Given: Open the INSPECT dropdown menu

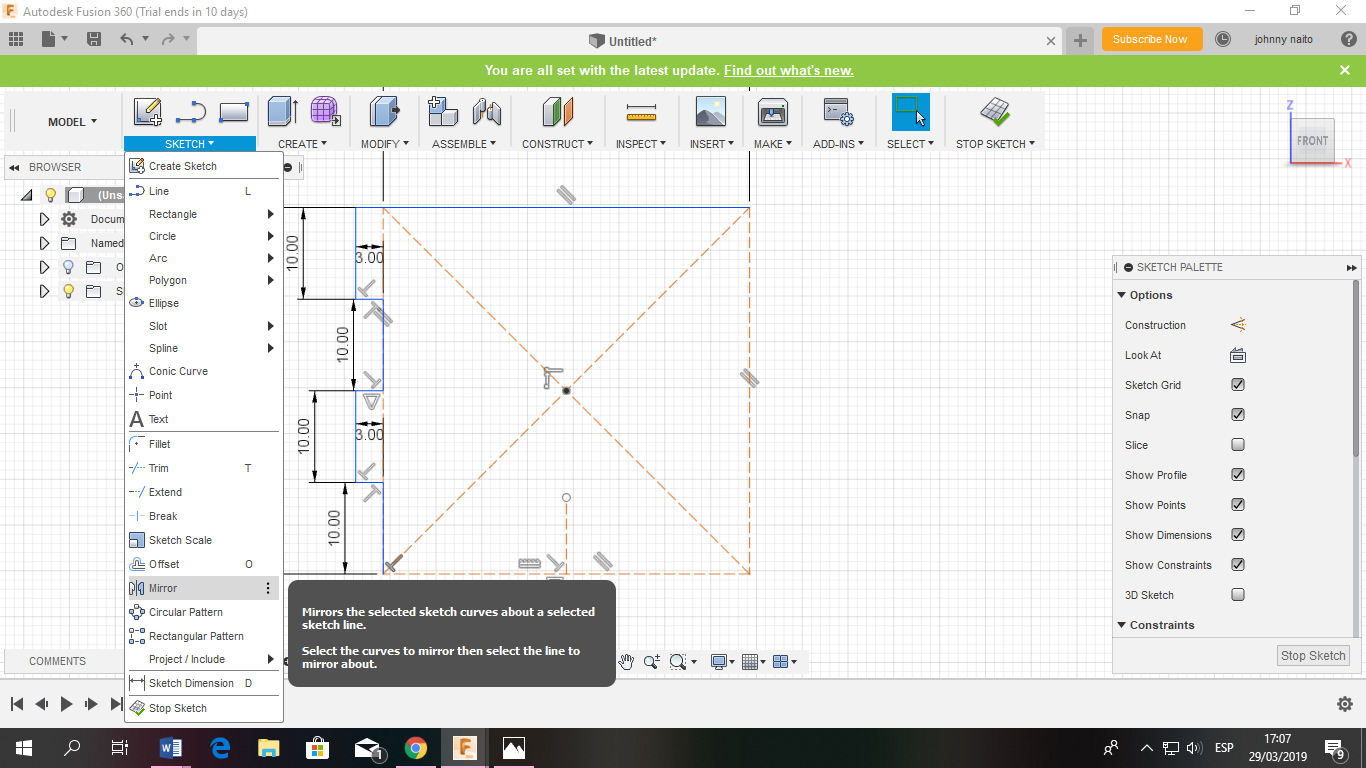Looking at the screenshot, I should tap(641, 144).
